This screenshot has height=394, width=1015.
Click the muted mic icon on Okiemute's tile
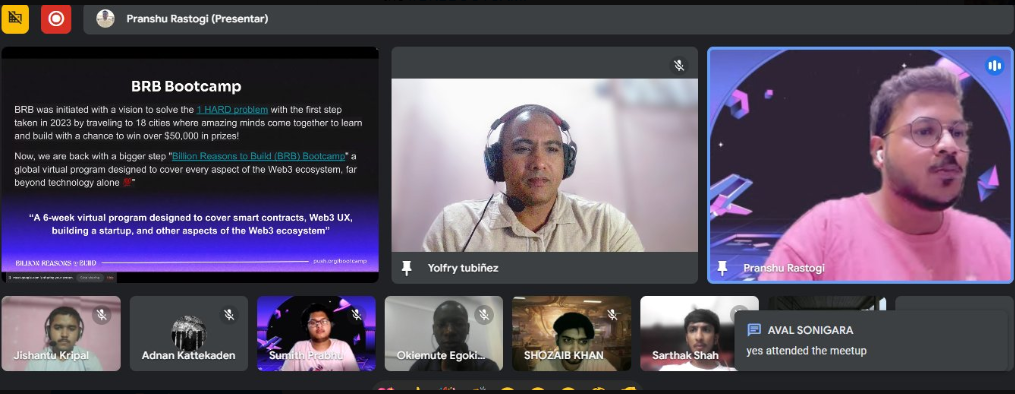point(484,315)
